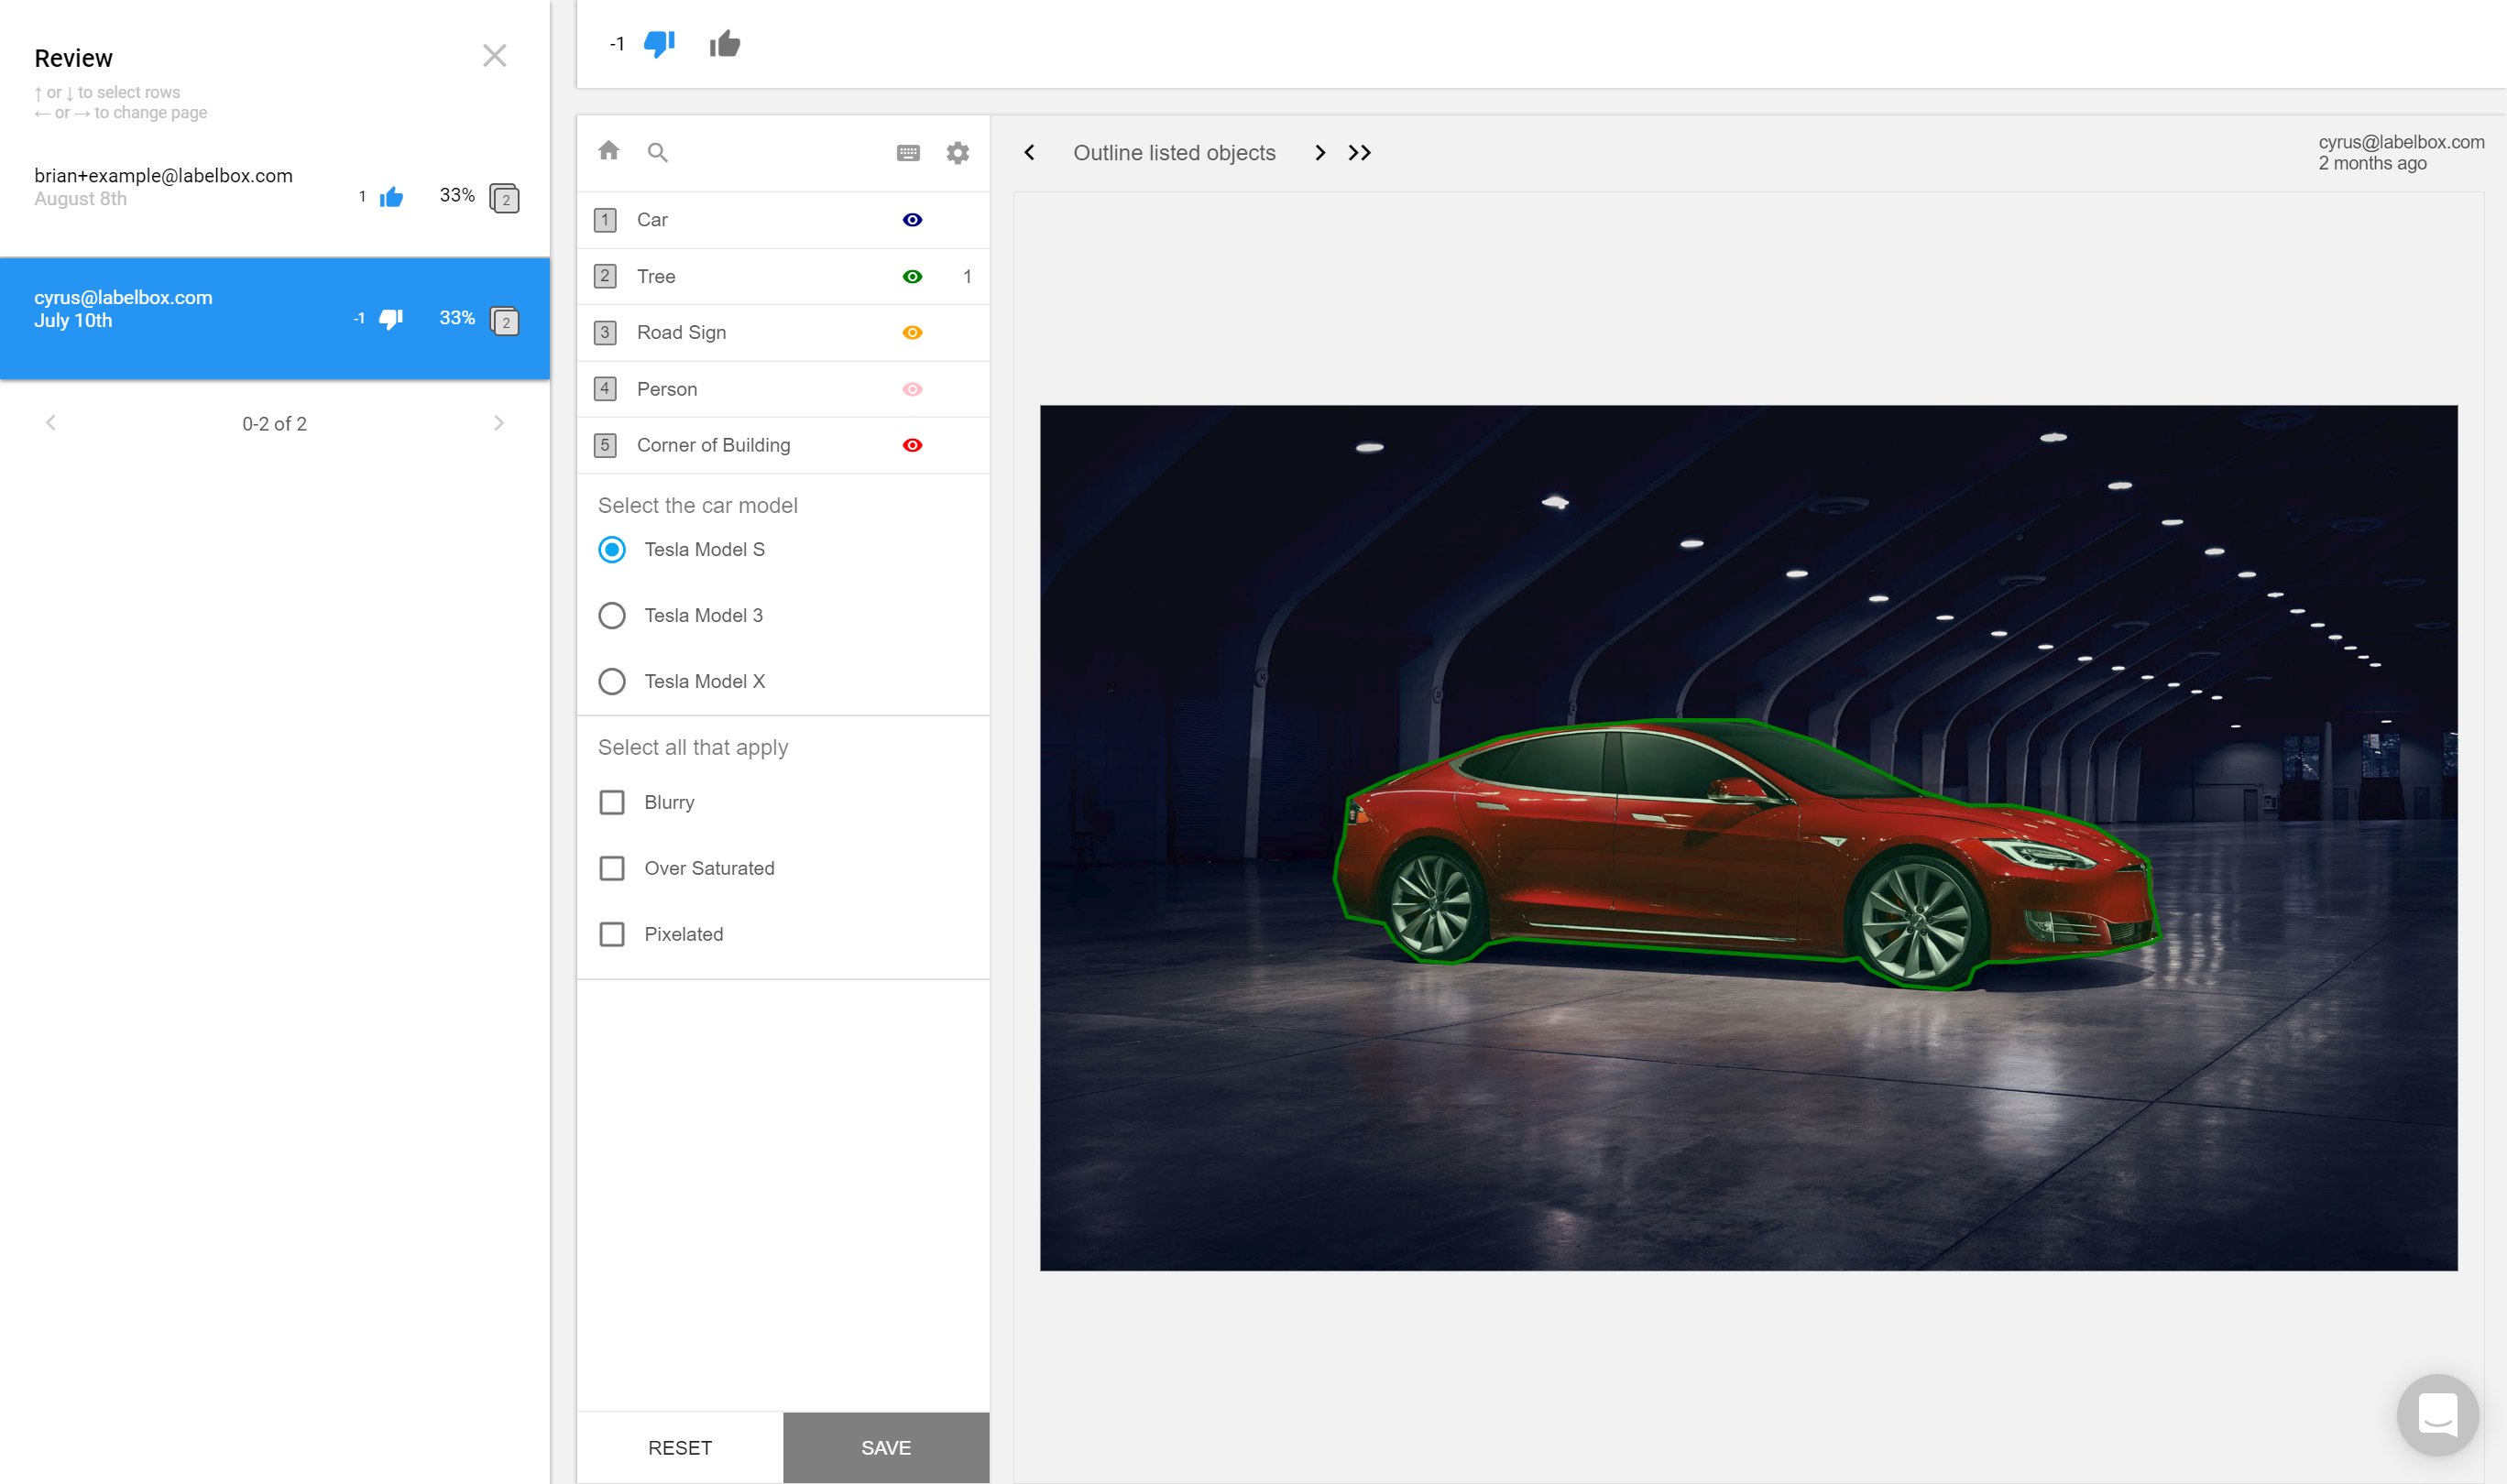2507x1484 pixels.
Task: Select the Car tool row
Action: pos(783,220)
